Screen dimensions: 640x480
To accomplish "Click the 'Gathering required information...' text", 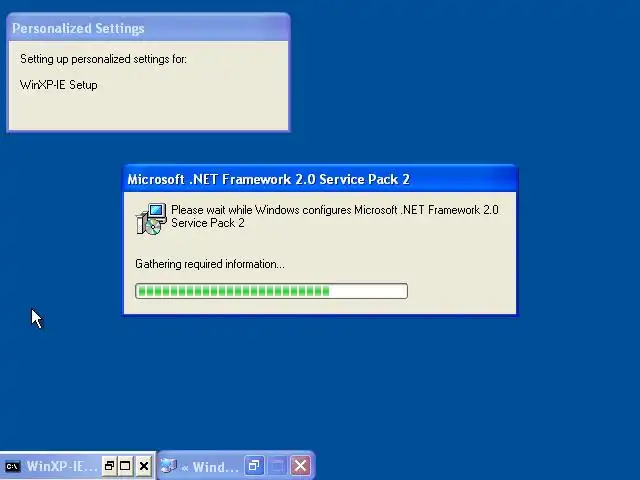I will pyautogui.click(x=210, y=264).
